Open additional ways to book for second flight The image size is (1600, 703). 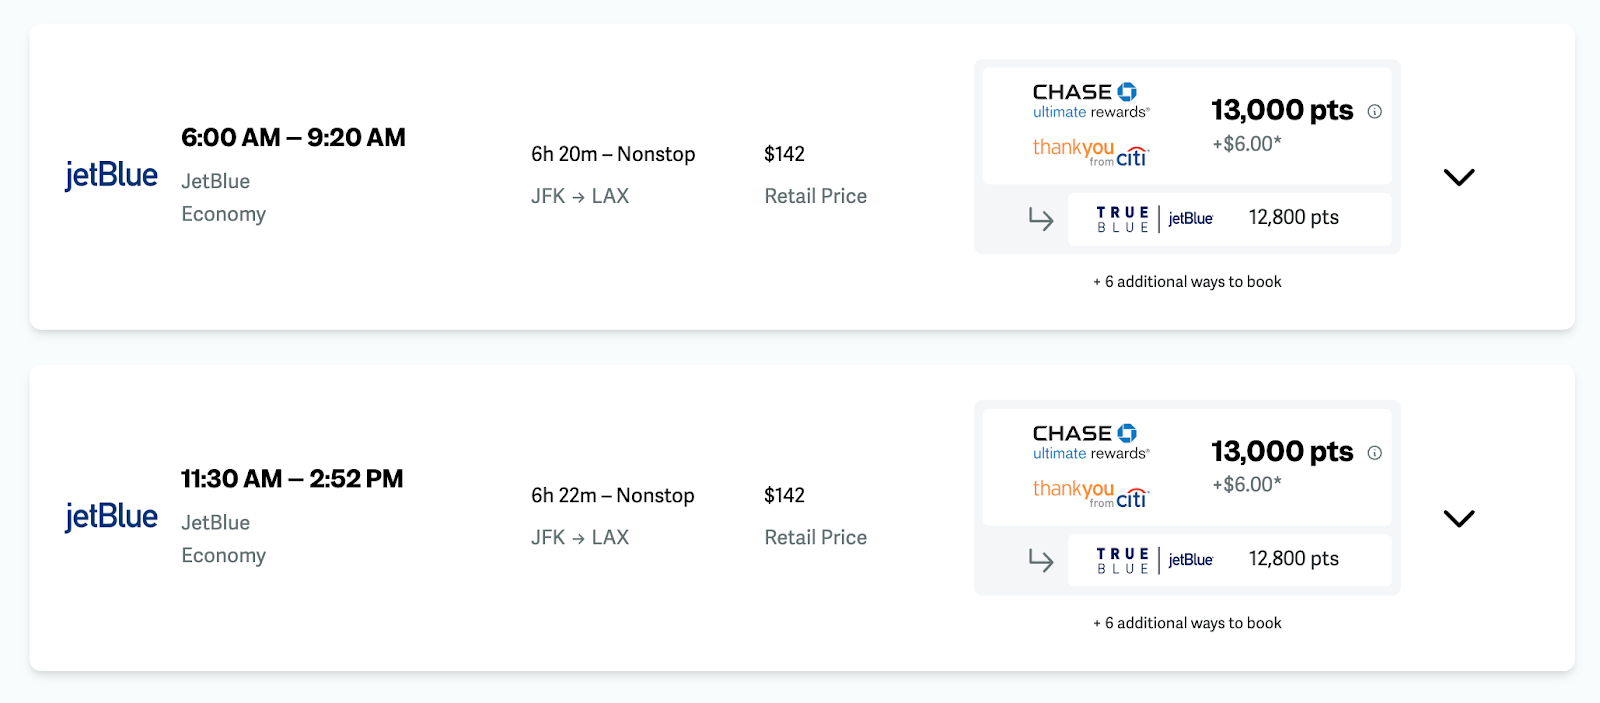[1187, 623]
